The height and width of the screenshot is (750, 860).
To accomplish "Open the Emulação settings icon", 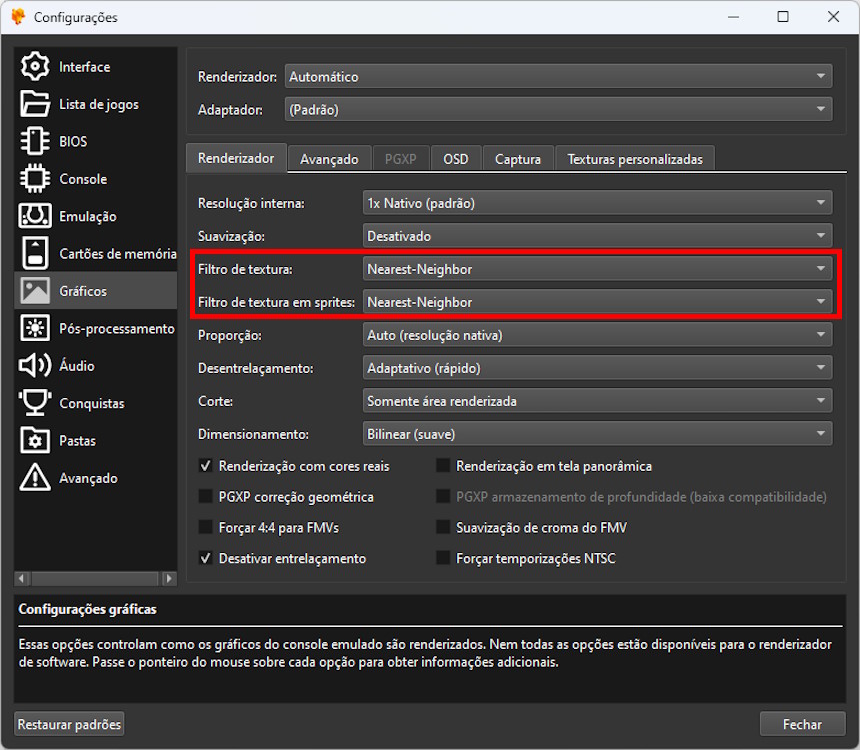I will coord(35,216).
